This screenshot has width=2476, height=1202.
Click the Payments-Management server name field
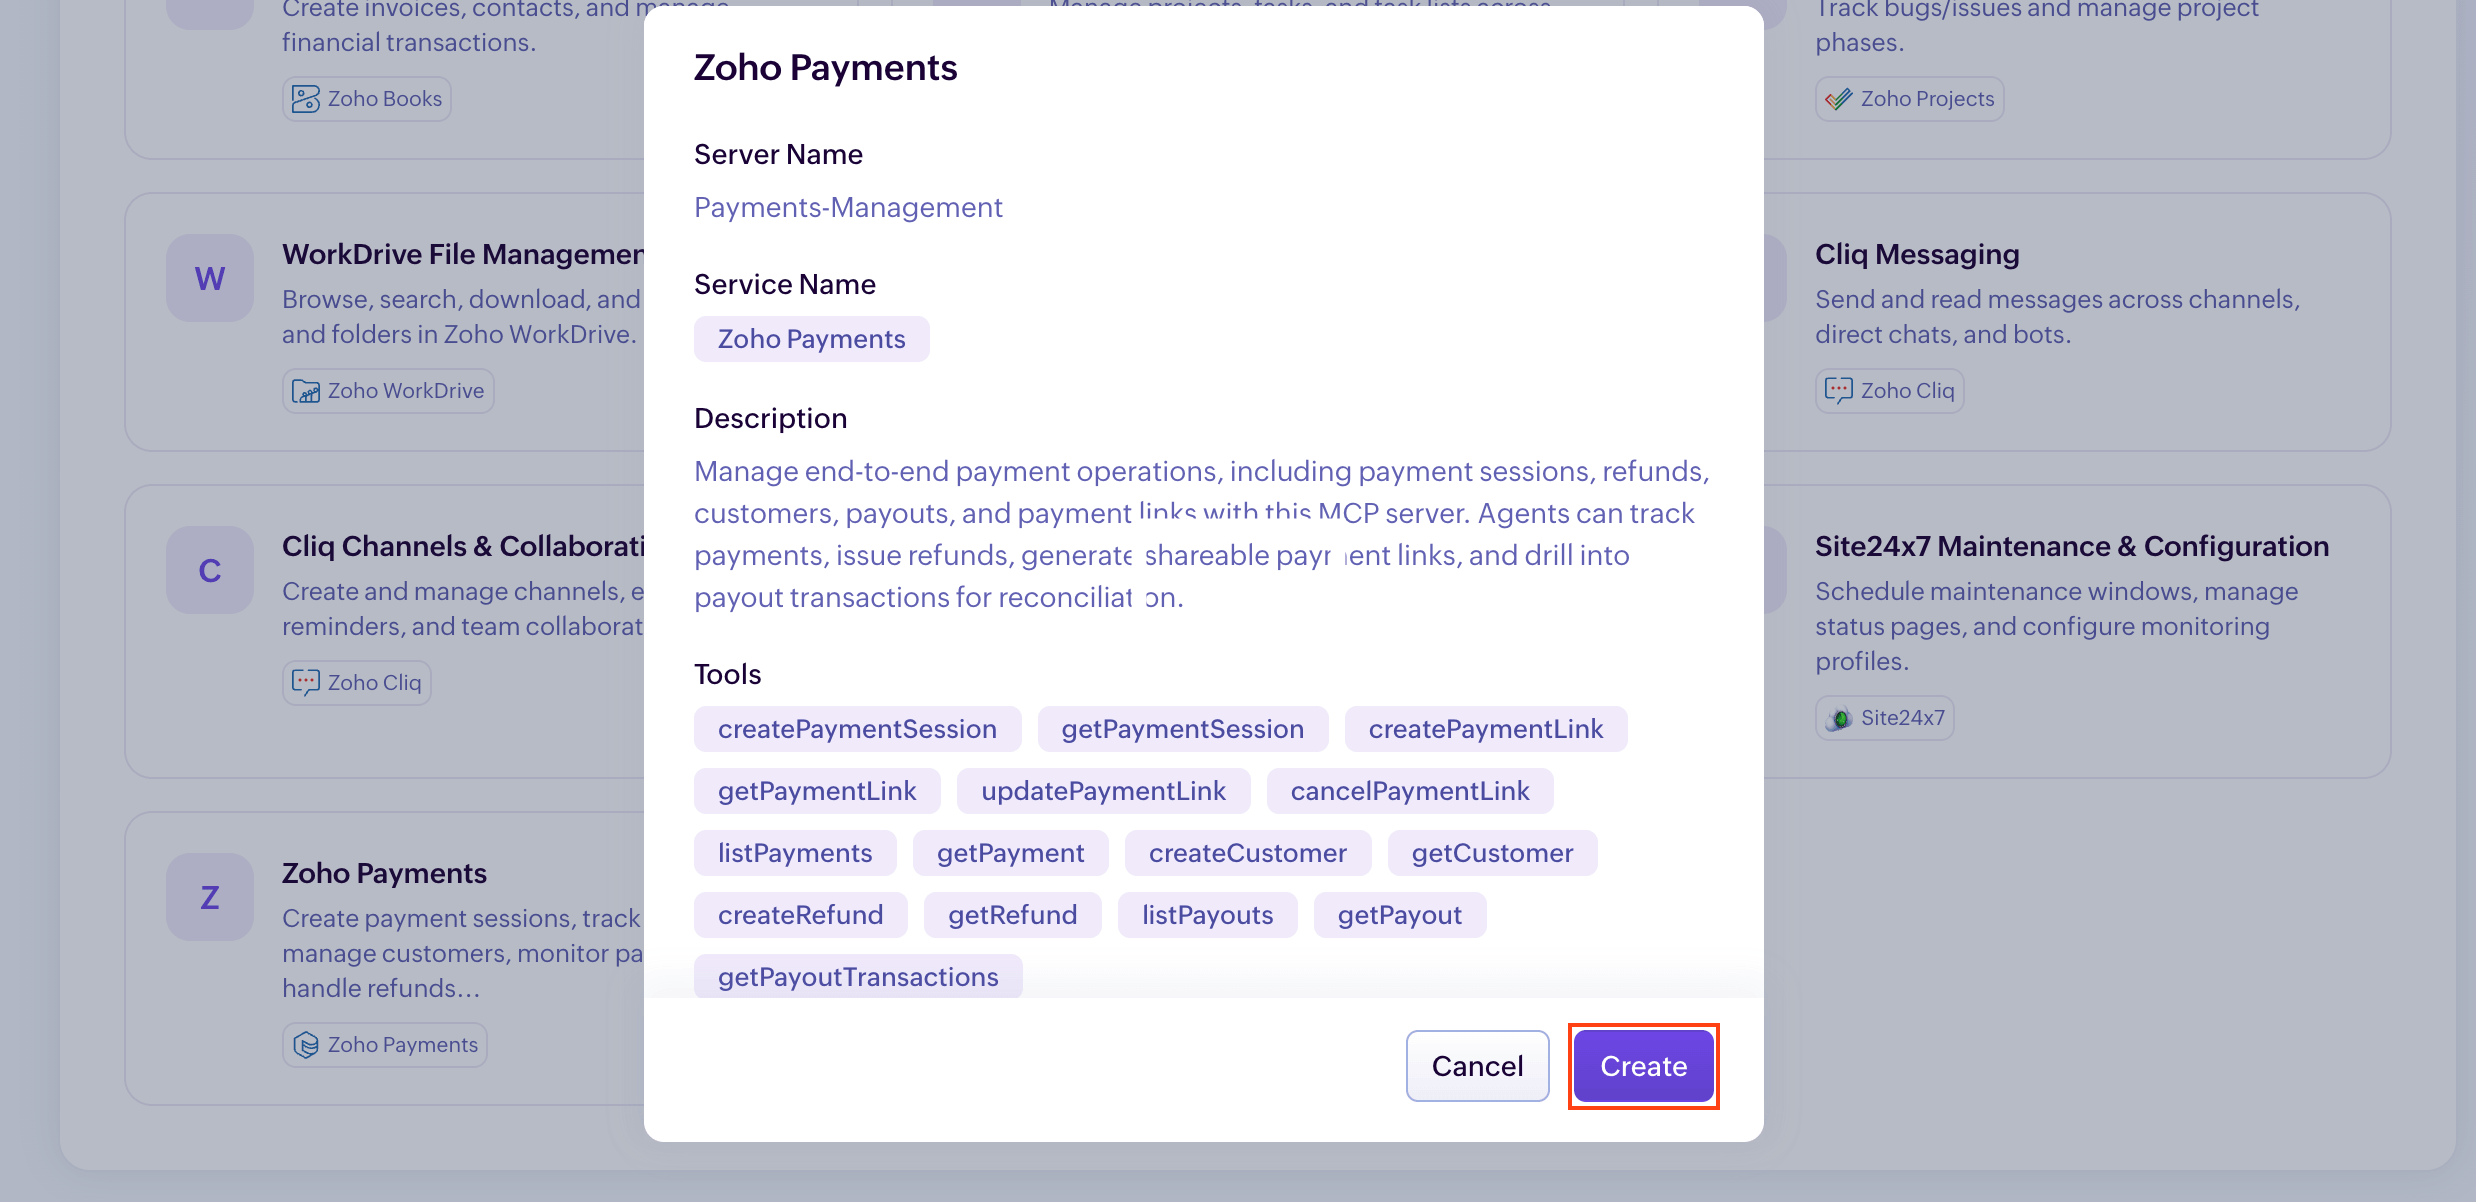[x=848, y=207]
